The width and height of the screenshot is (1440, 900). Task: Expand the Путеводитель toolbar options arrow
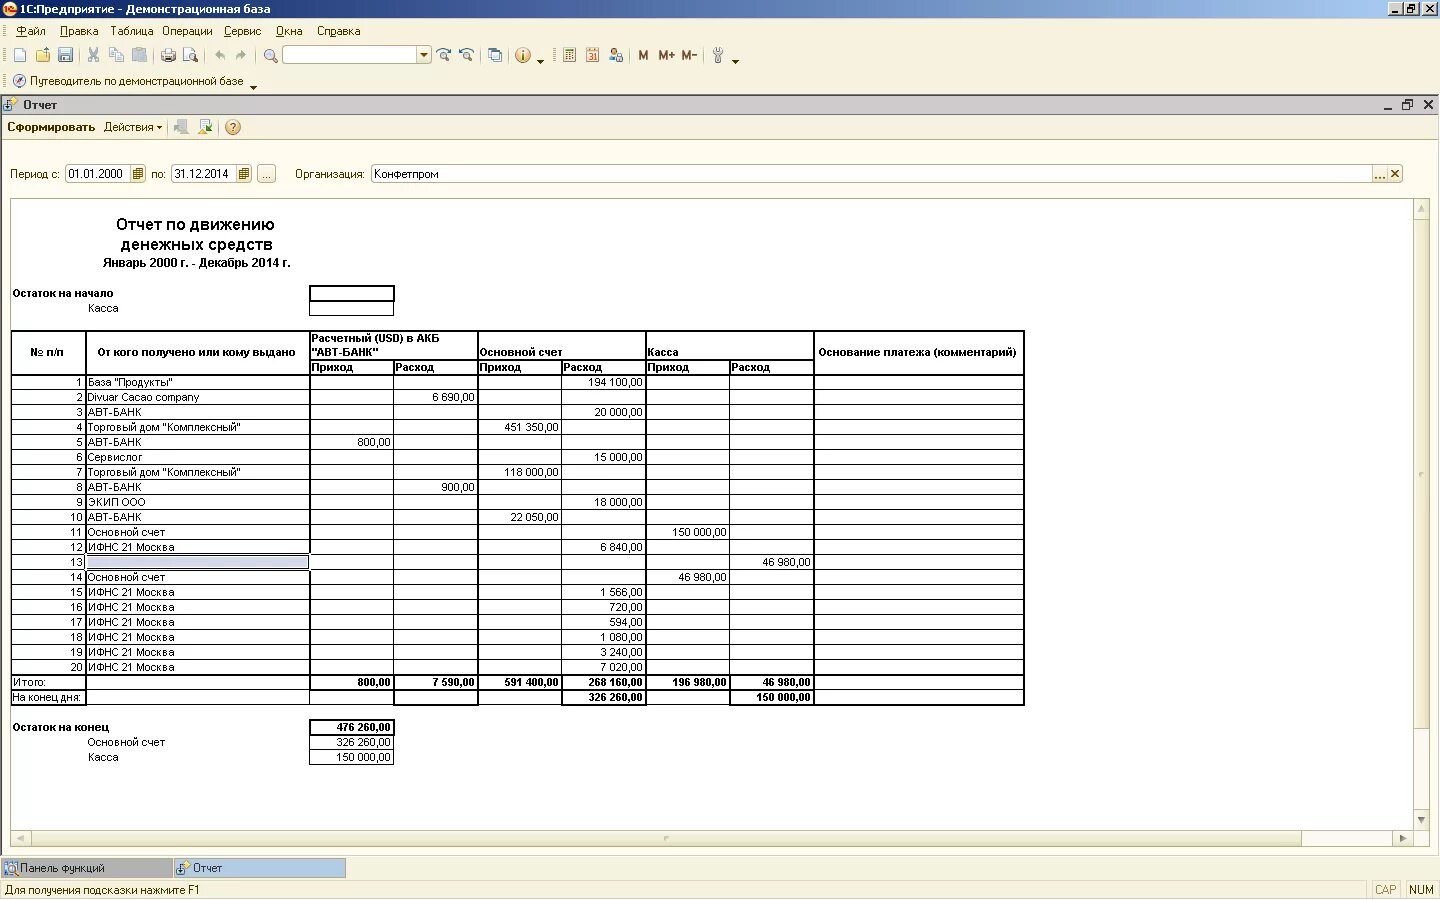coord(253,87)
